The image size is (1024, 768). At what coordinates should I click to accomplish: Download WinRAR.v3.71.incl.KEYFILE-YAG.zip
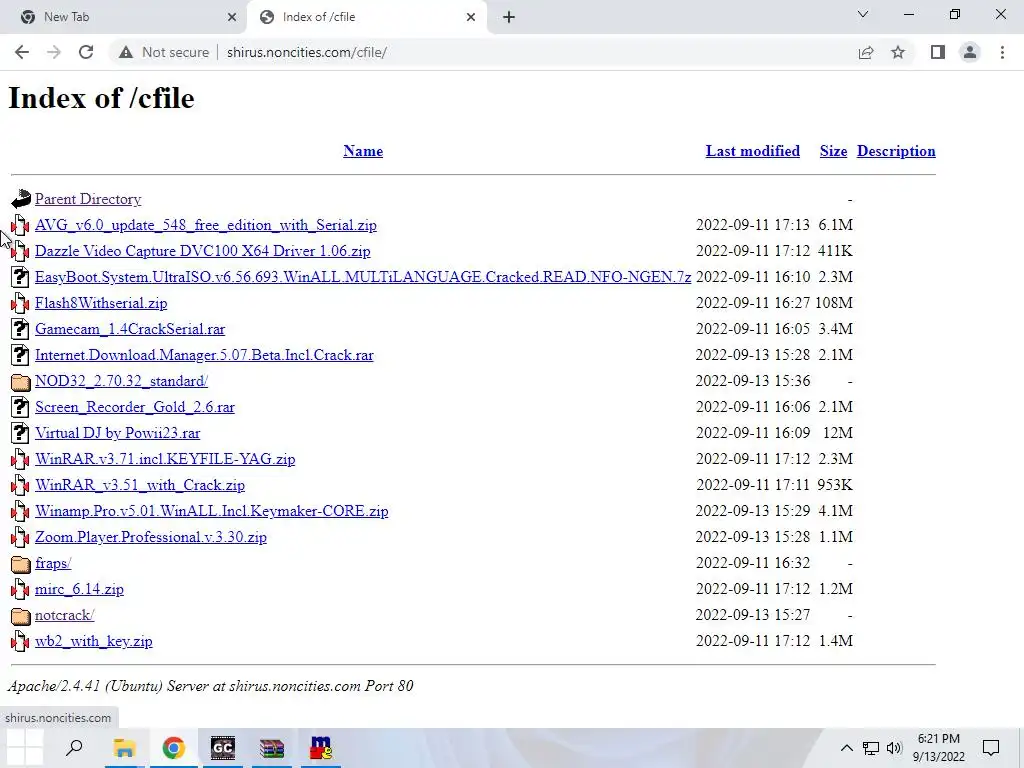coord(165,459)
